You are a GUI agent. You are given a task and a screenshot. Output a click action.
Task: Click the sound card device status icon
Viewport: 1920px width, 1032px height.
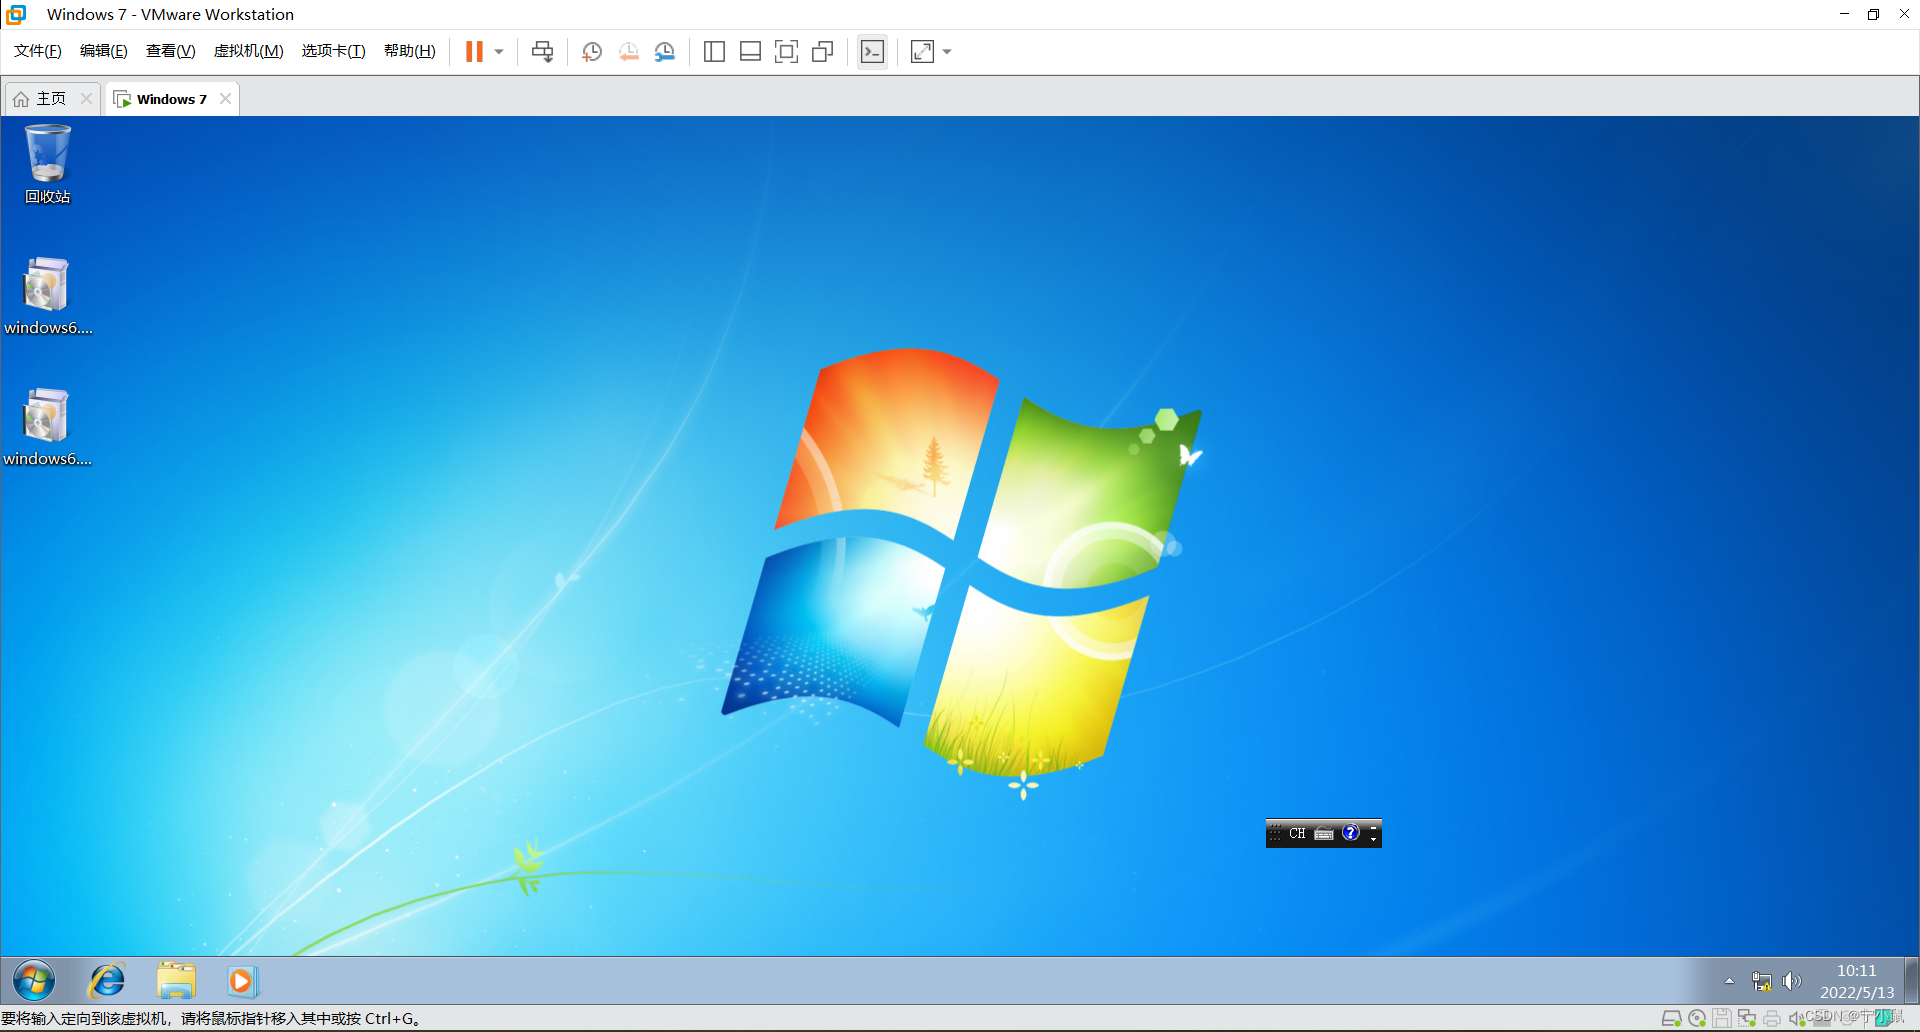(x=1796, y=1019)
